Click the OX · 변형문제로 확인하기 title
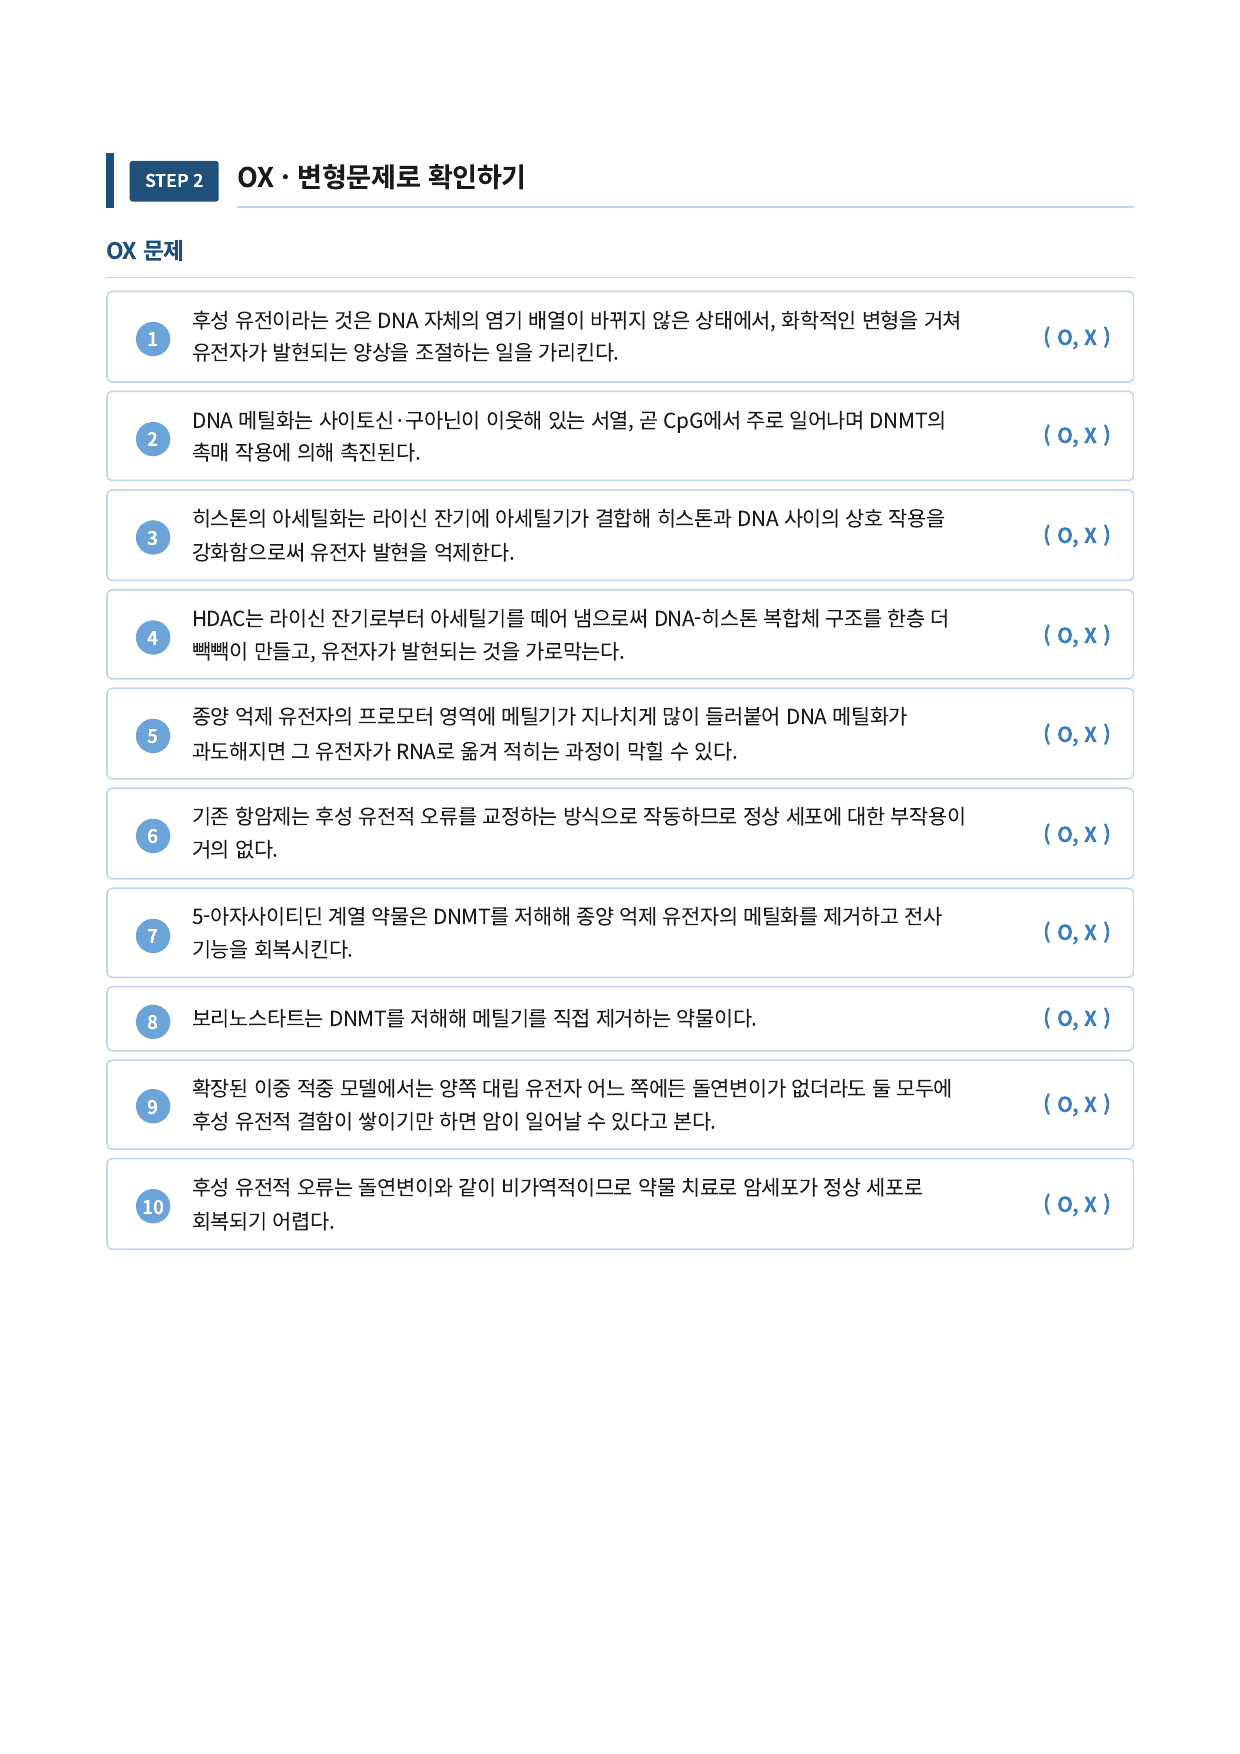 (x=381, y=177)
